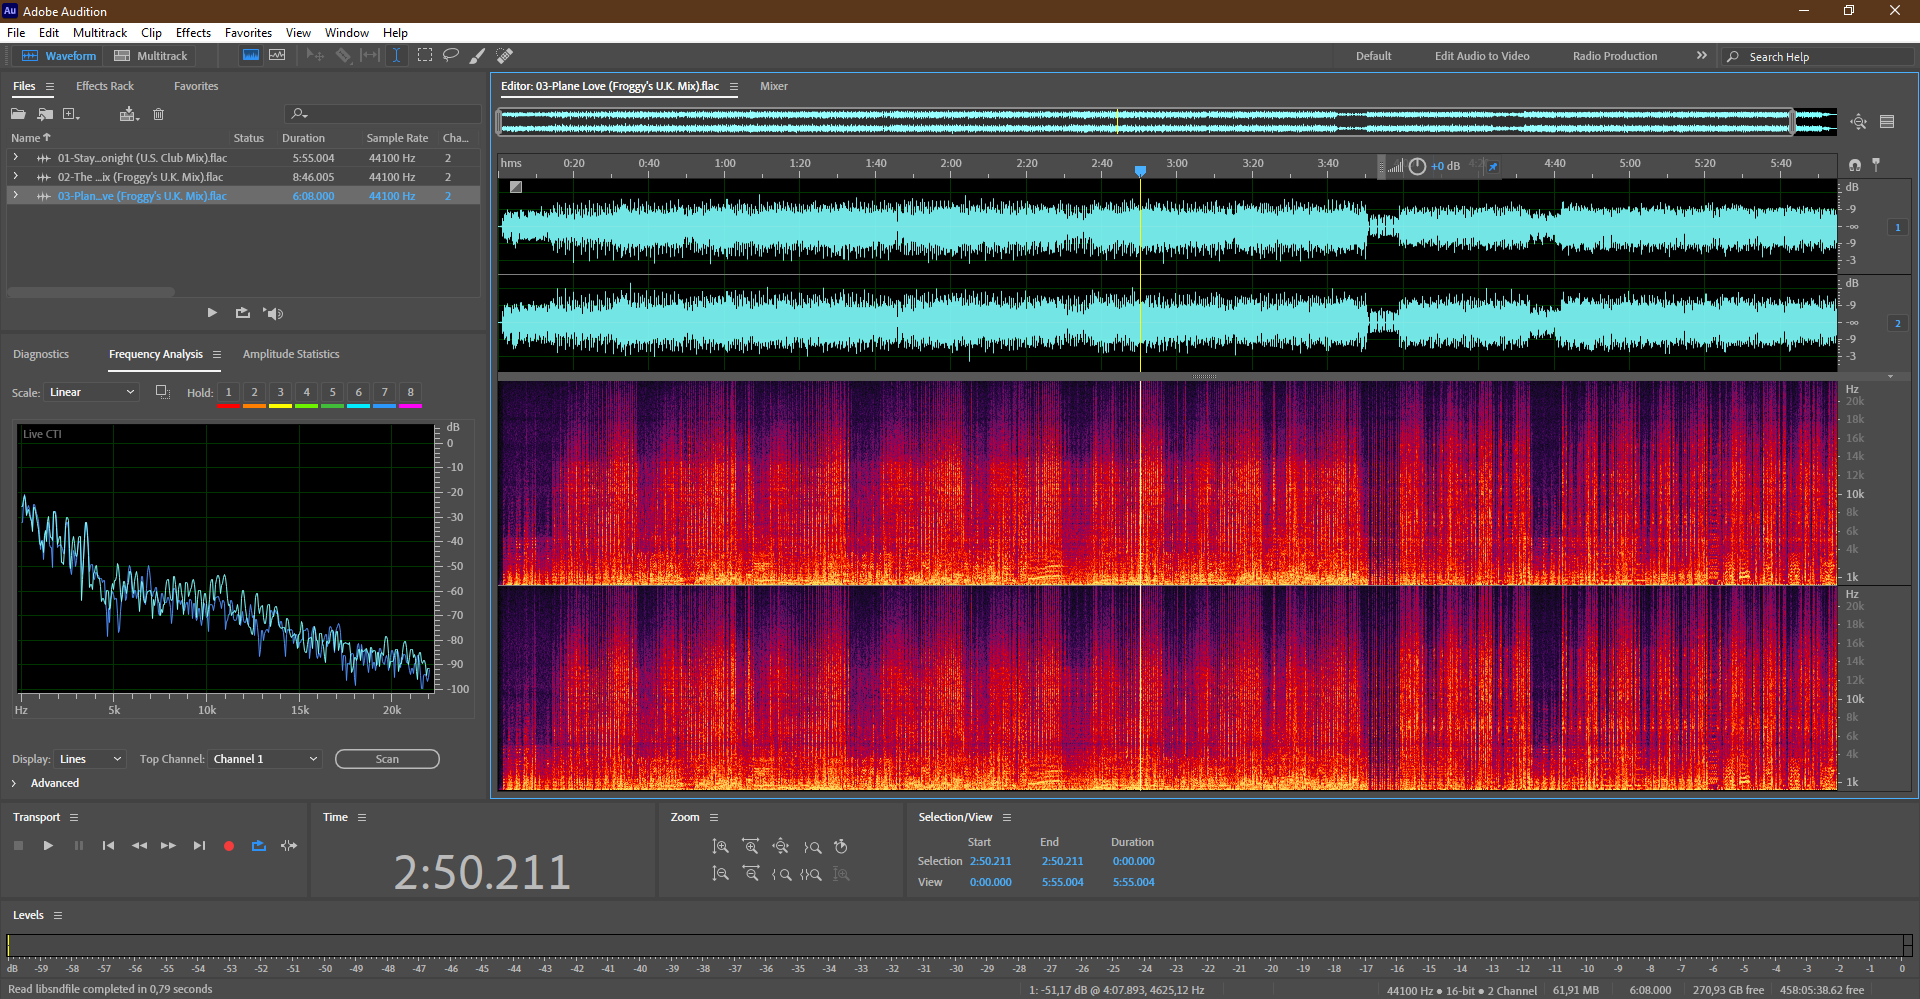Select the Paintbrush Selection tool

(478, 55)
